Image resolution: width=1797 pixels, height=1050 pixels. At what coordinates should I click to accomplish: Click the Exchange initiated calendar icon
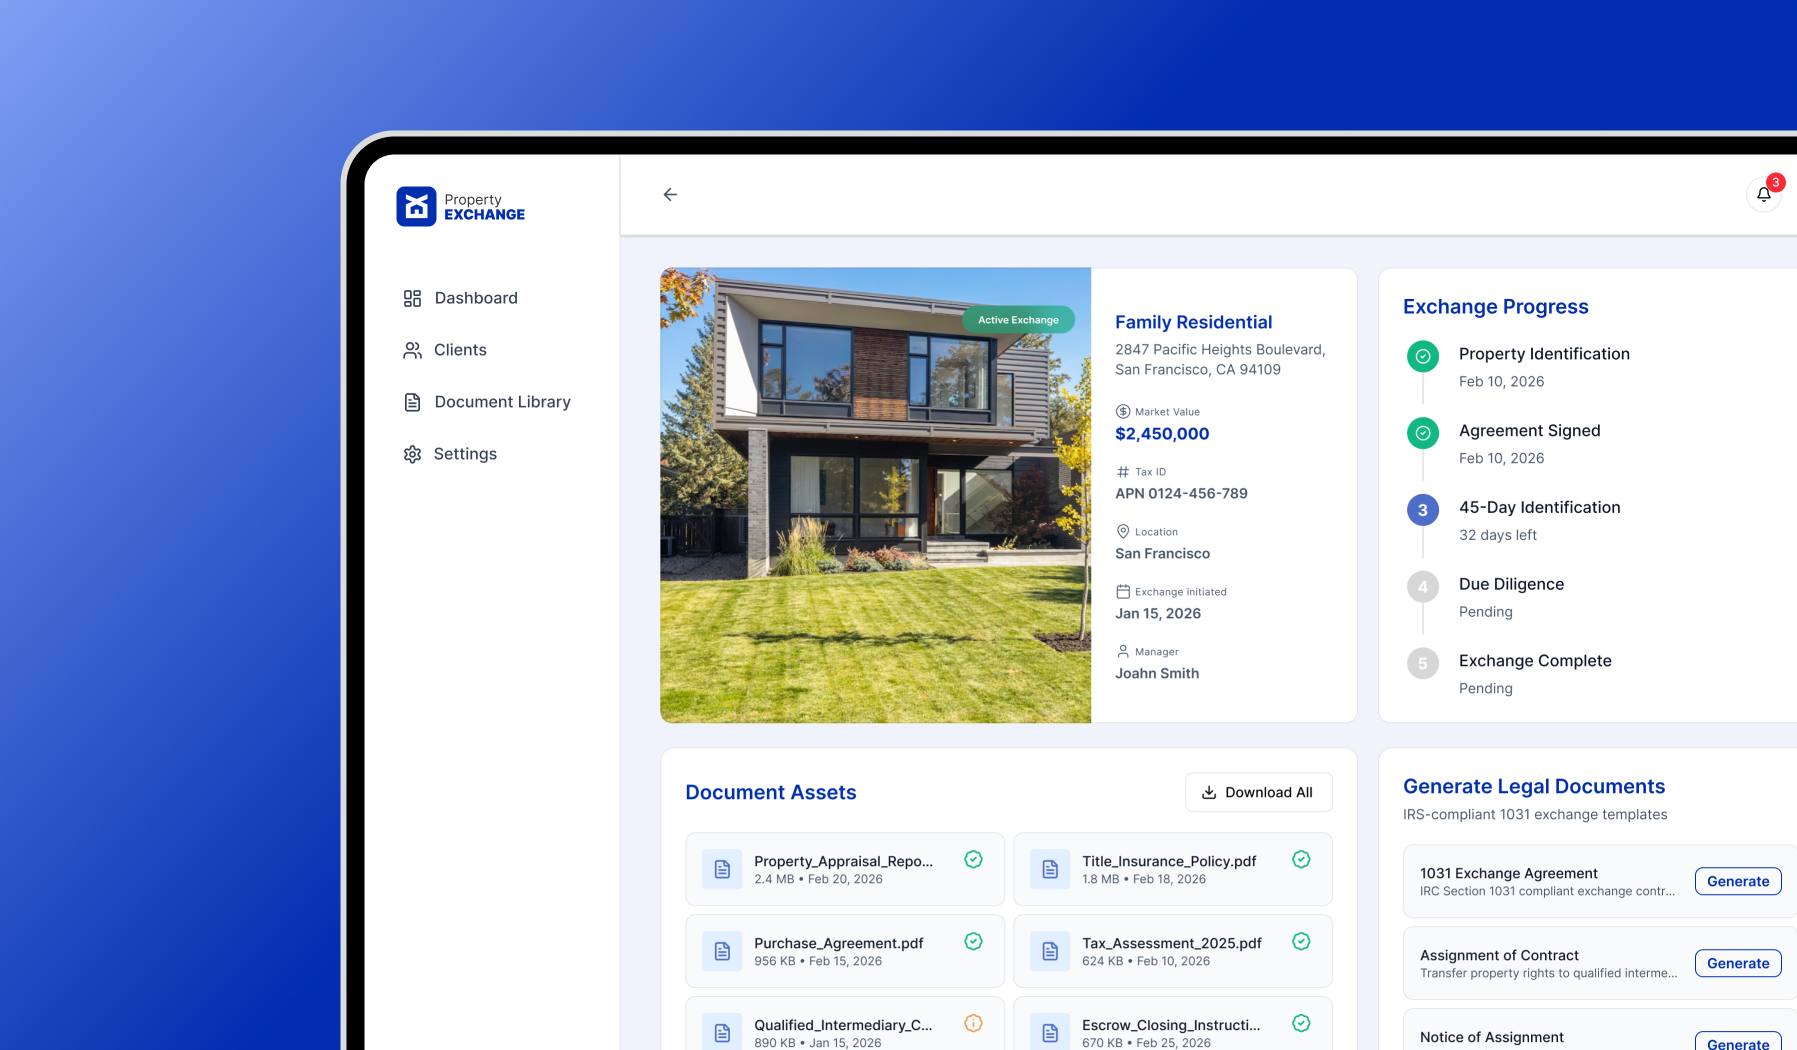(x=1123, y=592)
